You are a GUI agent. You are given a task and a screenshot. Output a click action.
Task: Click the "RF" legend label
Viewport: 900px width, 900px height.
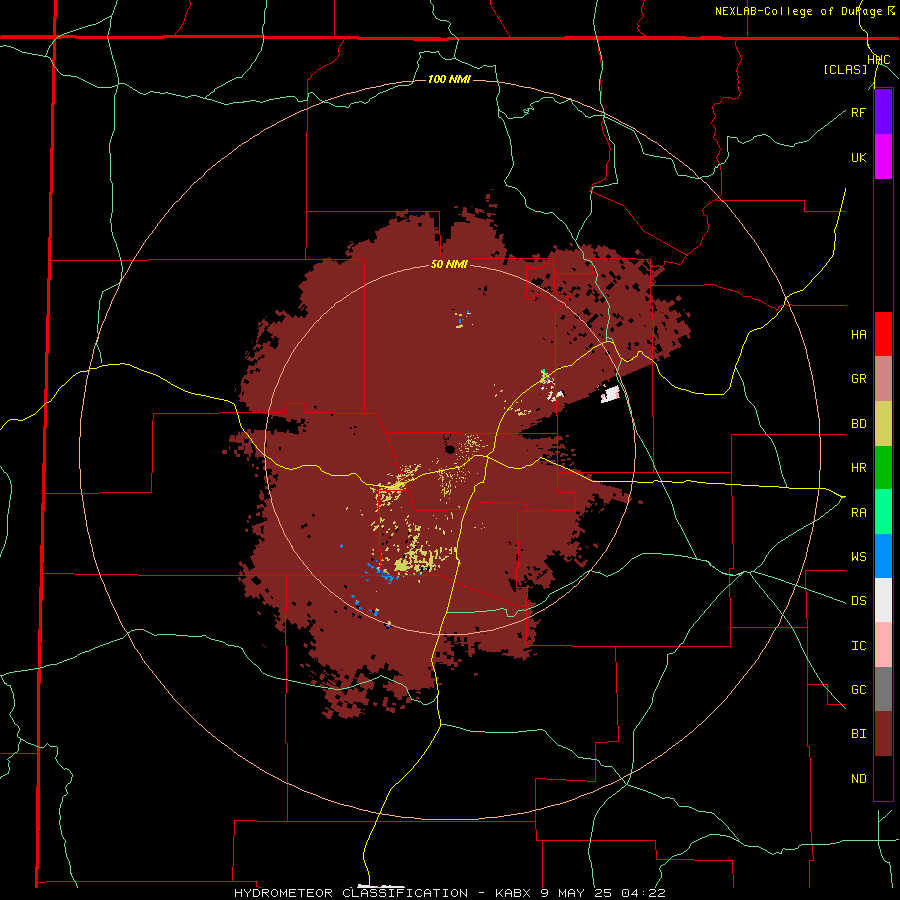(858, 112)
